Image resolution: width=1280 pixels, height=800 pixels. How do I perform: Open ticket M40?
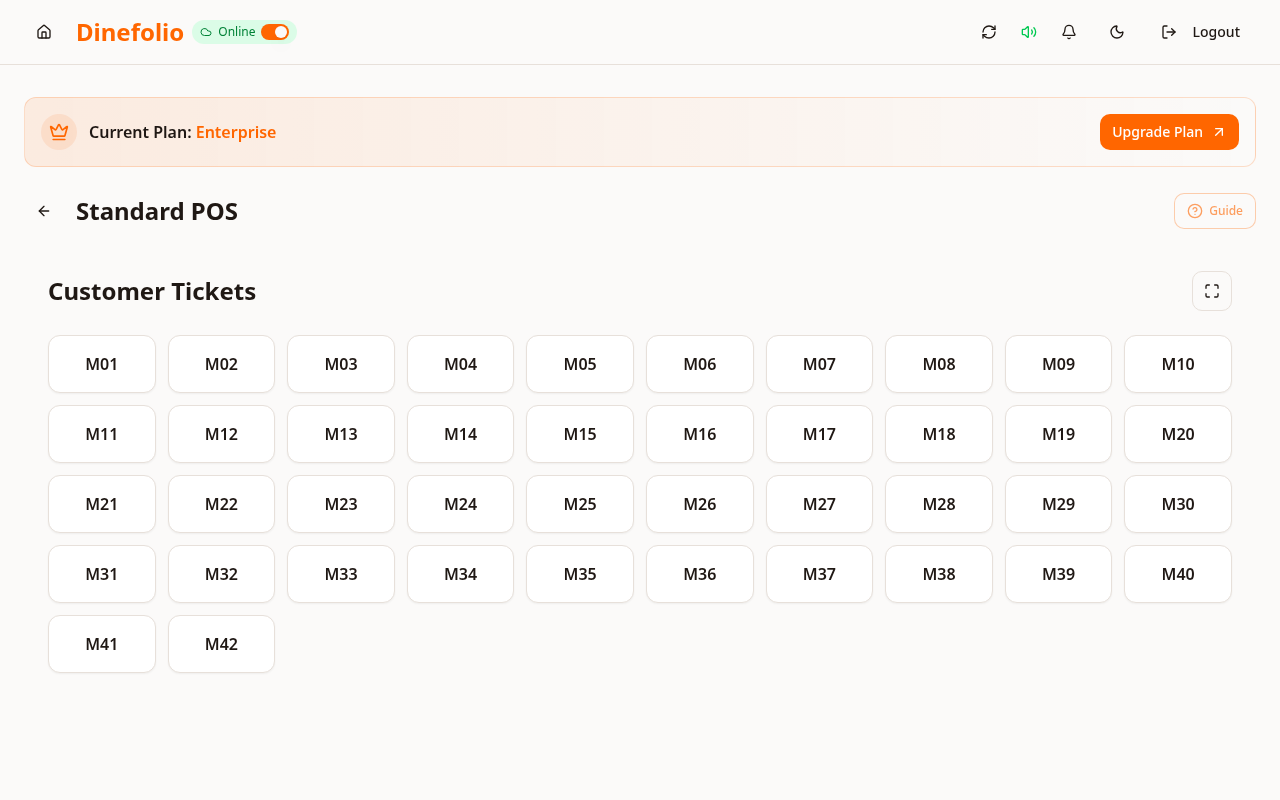(x=1178, y=574)
